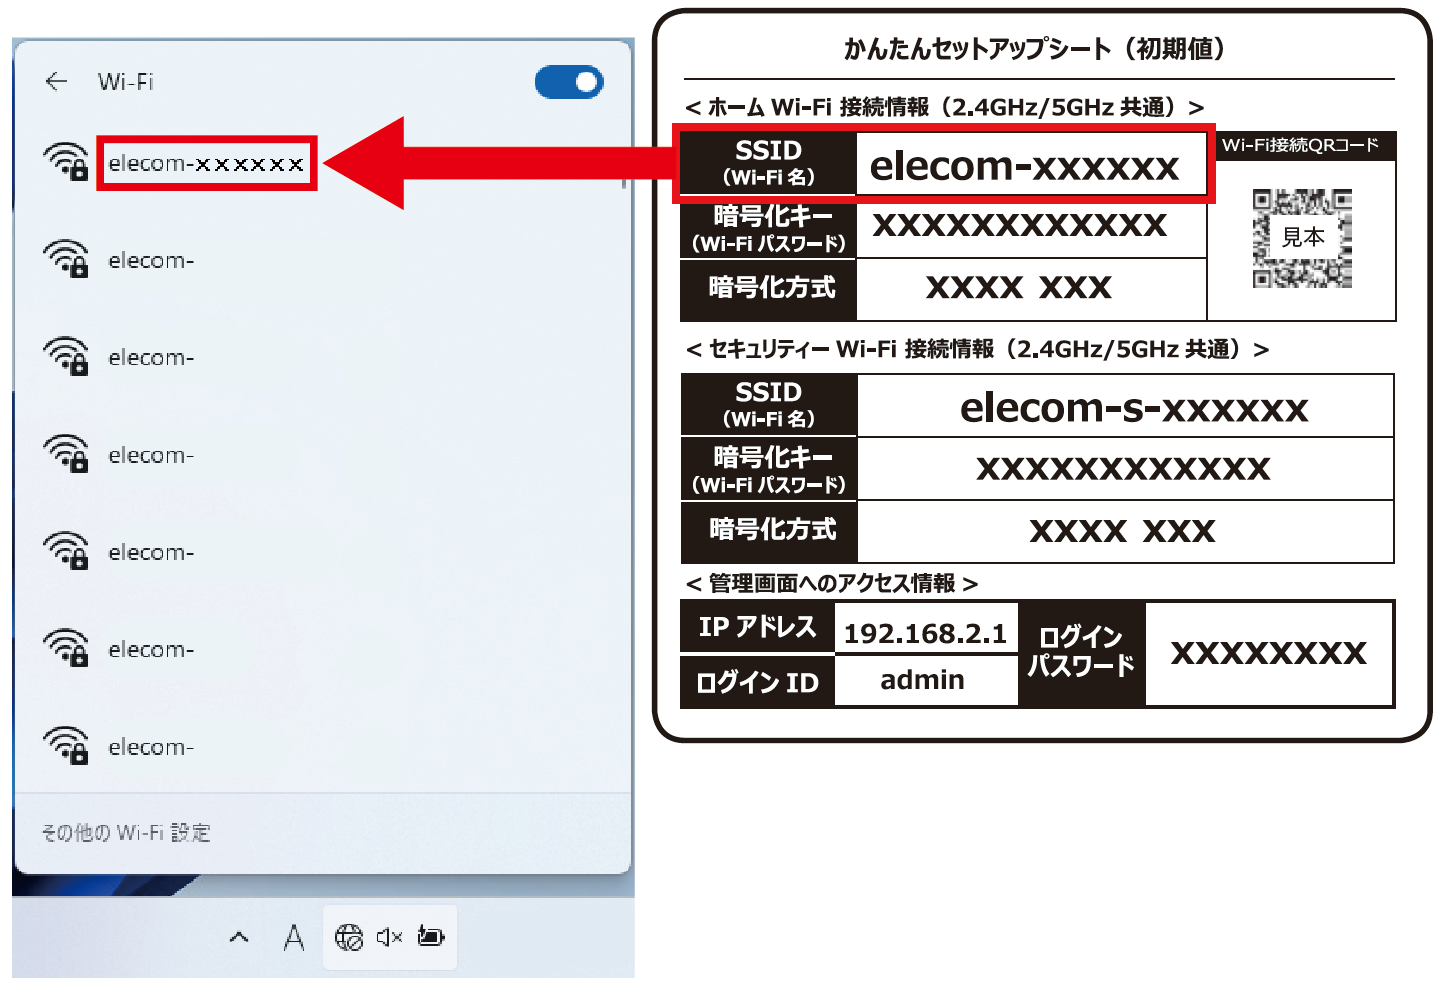This screenshot has width=1443, height=982.
Task: Click 暗号化キー label in security Wi-Fi section
Action: 768,470
